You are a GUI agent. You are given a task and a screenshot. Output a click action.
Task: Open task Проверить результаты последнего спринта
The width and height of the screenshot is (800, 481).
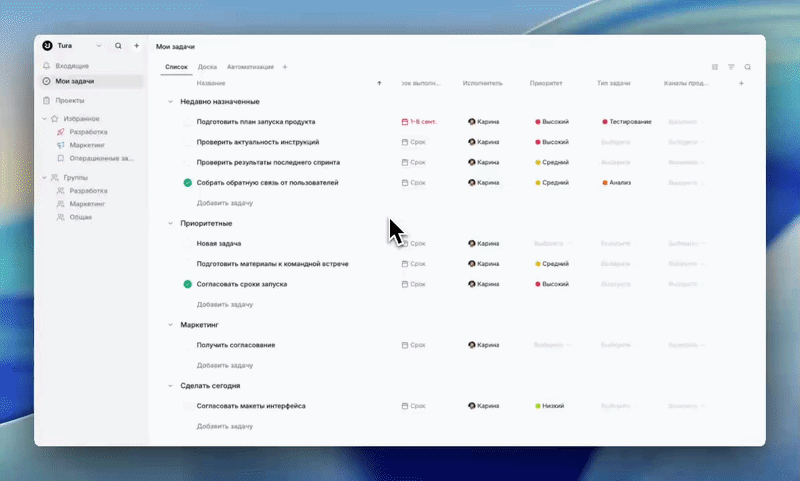click(268, 162)
